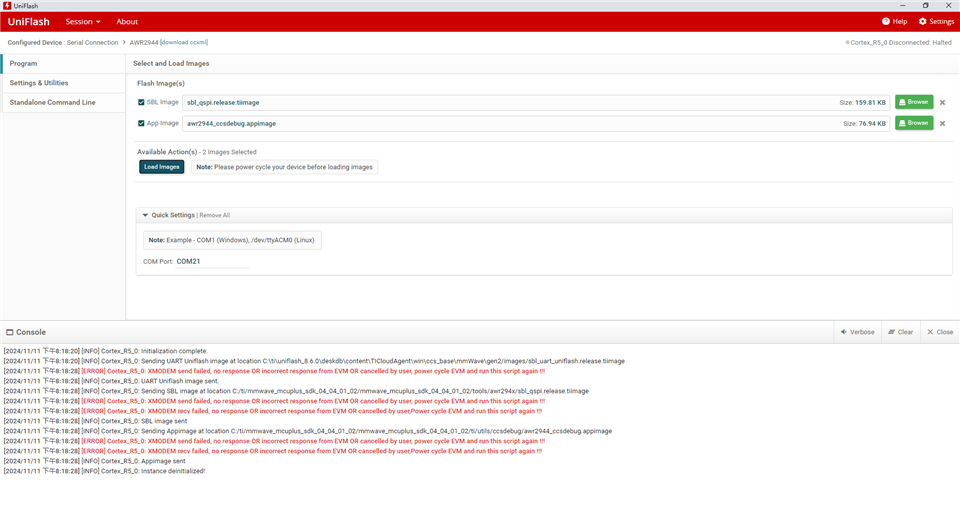Click the sbl_qspi.release.tiimage file field
The height and width of the screenshot is (520, 960).
click(x=536, y=102)
